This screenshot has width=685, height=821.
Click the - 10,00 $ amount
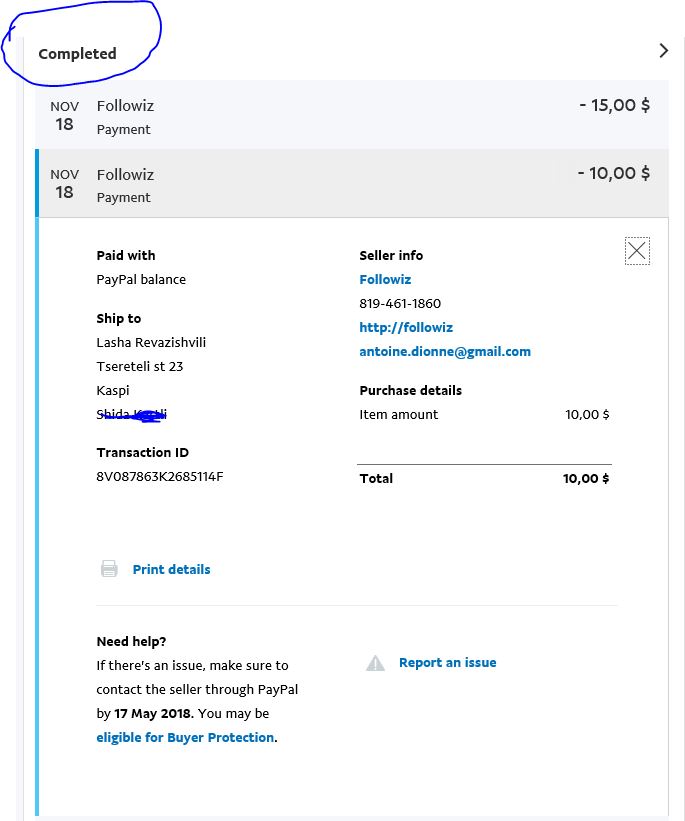[614, 173]
